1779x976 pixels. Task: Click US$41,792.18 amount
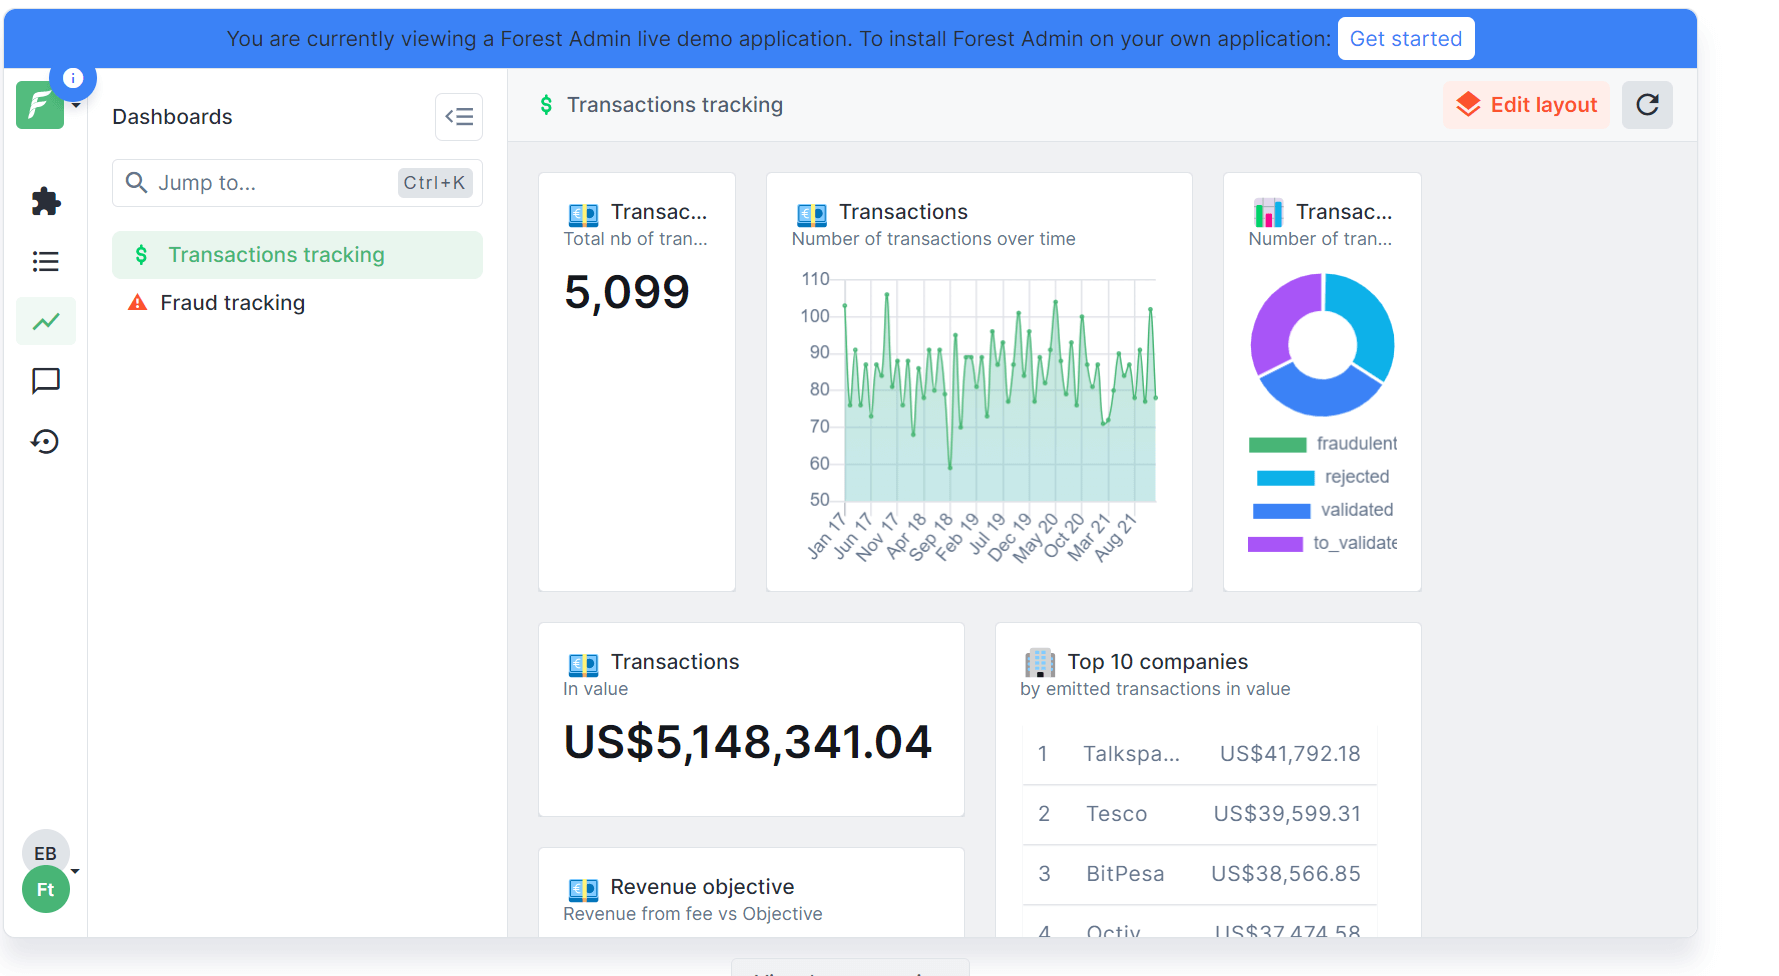(x=1290, y=754)
